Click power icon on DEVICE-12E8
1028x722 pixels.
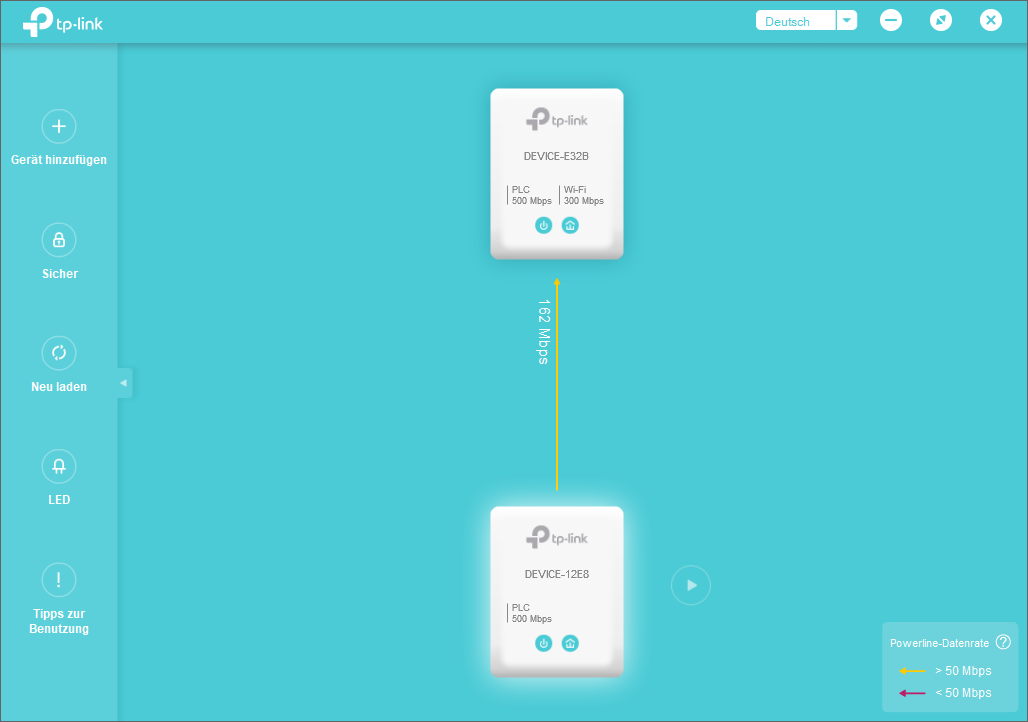[x=544, y=643]
